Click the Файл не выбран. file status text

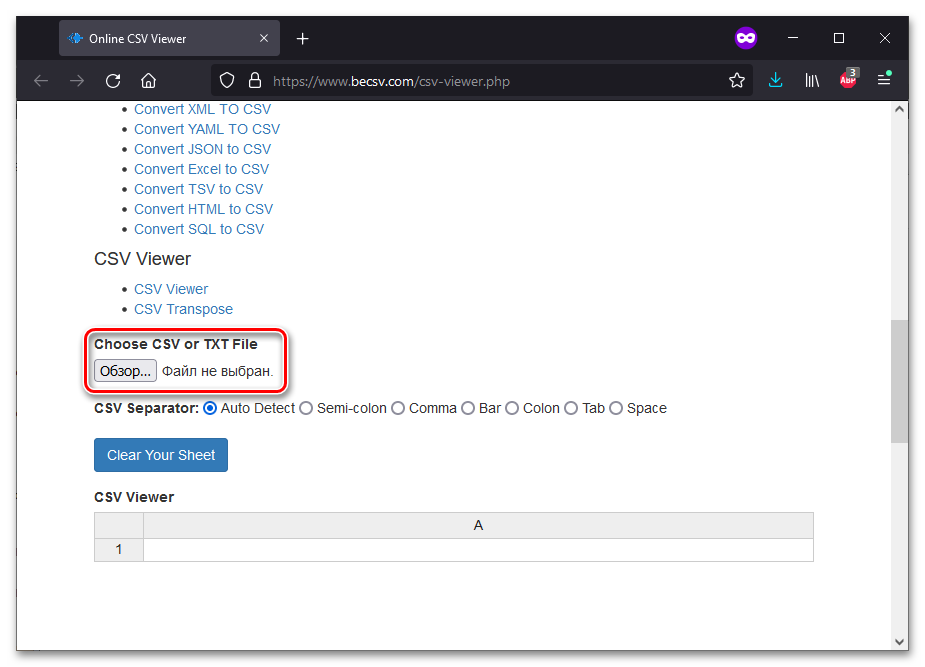(218, 372)
